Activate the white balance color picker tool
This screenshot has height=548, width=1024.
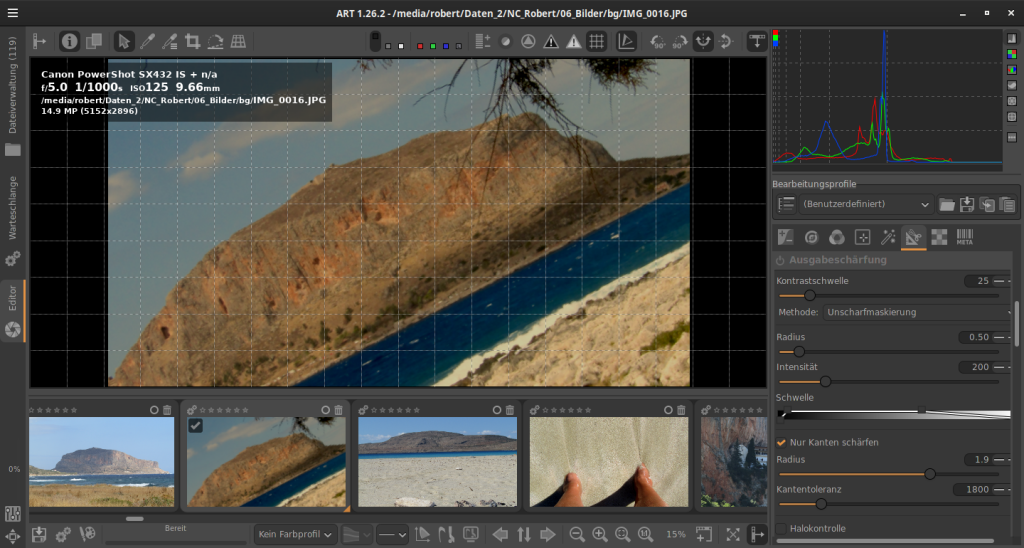(146, 41)
